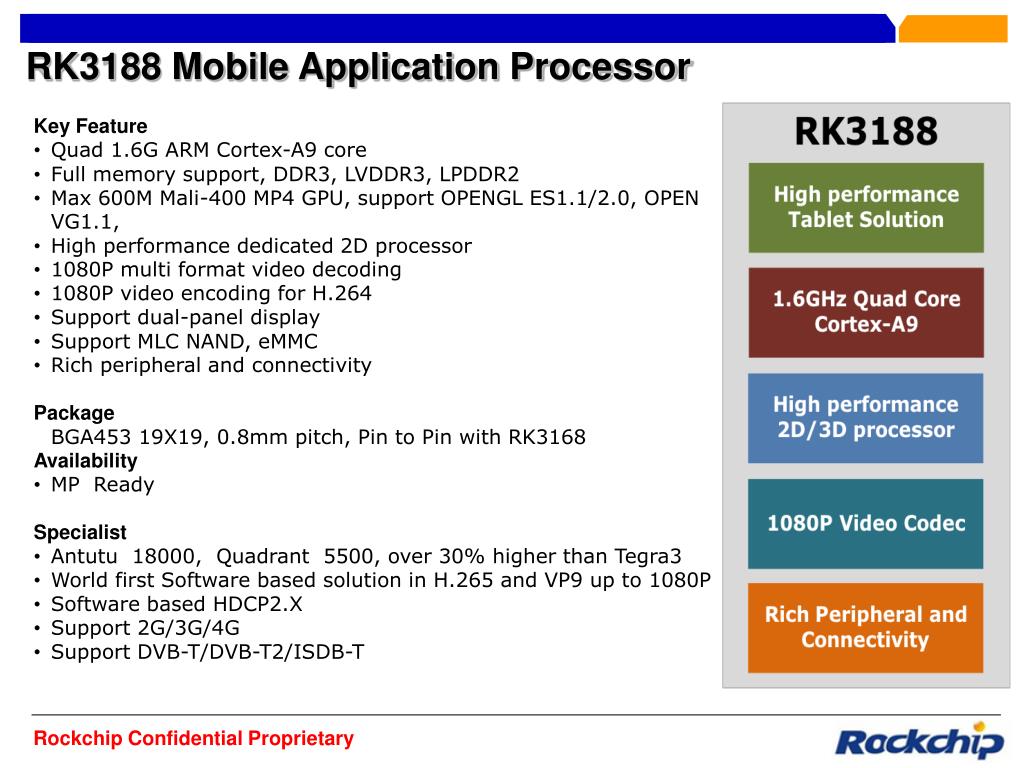The width and height of the screenshot is (1024, 768).
Task: Click the VG1.1 continuation line
Action: point(85,222)
